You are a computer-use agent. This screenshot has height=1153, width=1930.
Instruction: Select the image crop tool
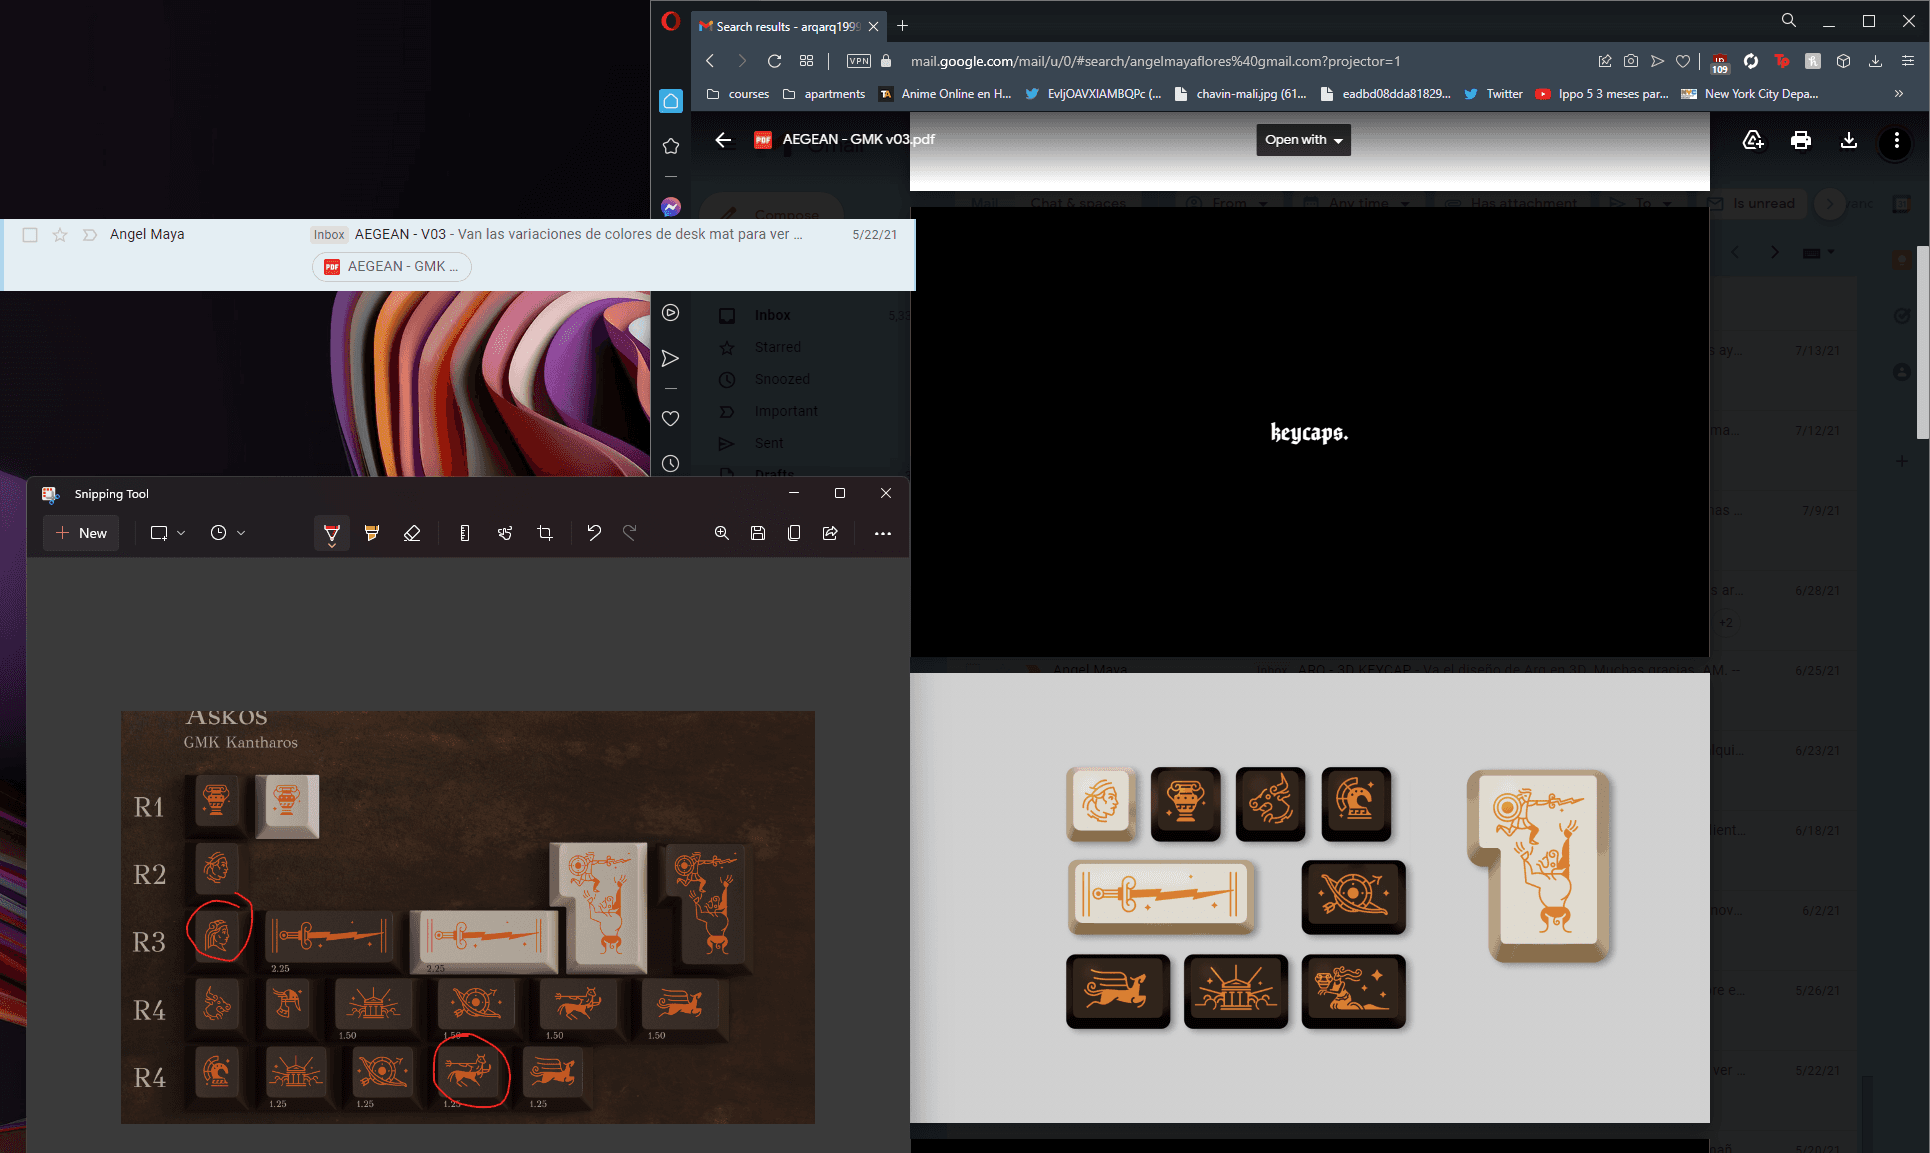(x=545, y=533)
